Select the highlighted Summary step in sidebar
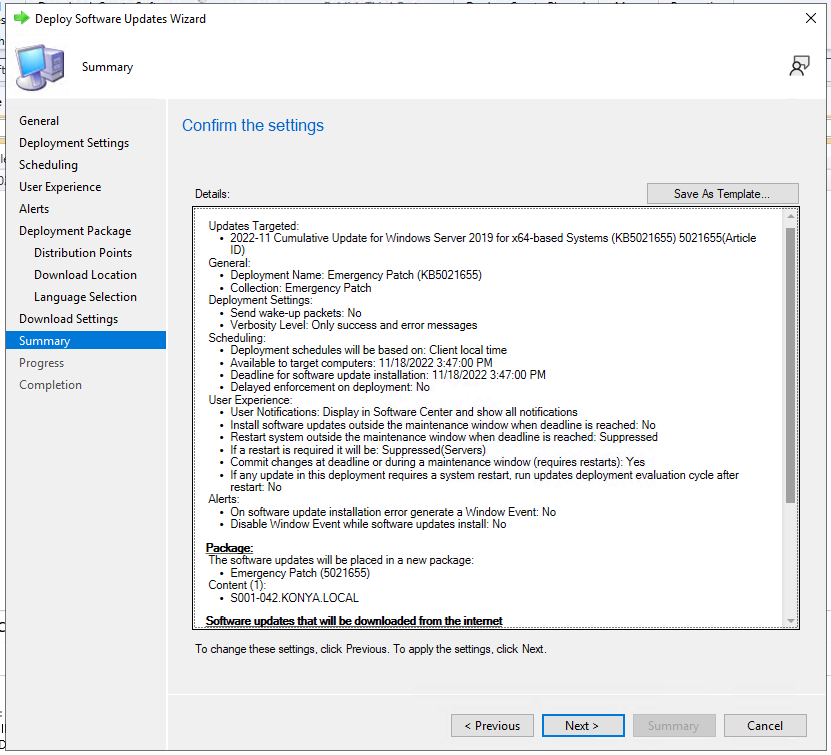This screenshot has height=755, width=831. [x=86, y=341]
